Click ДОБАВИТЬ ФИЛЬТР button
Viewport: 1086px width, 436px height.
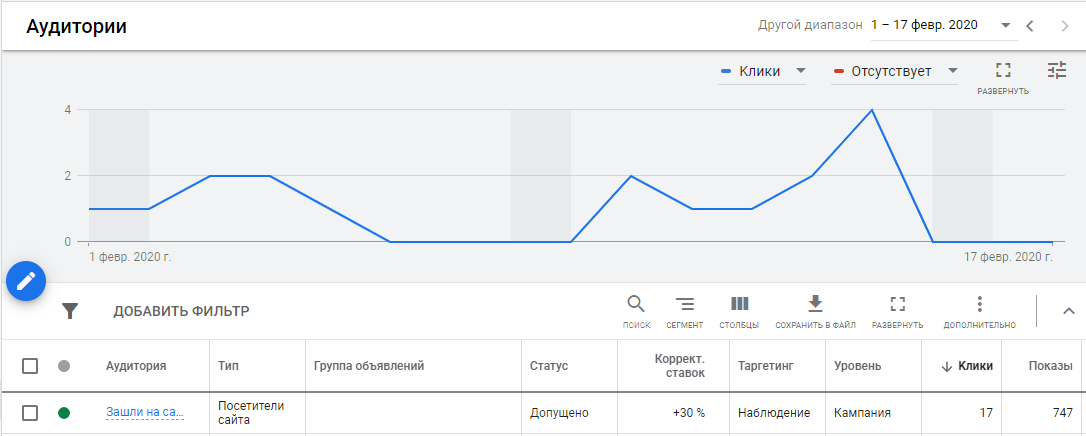pyautogui.click(x=181, y=311)
